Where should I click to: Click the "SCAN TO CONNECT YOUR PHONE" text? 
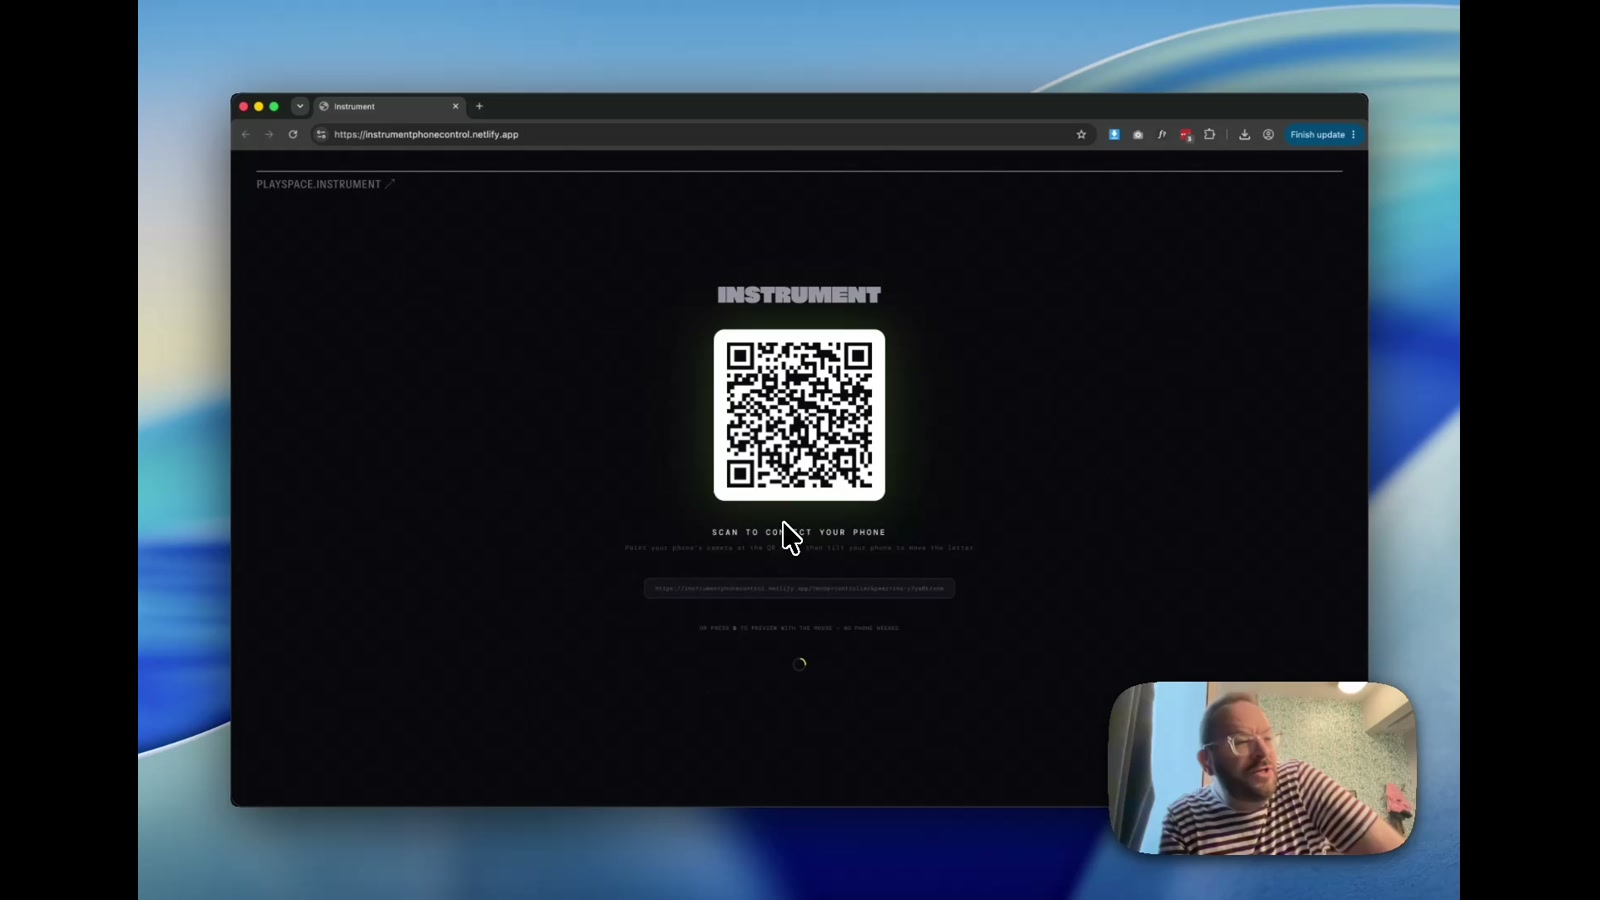click(799, 532)
